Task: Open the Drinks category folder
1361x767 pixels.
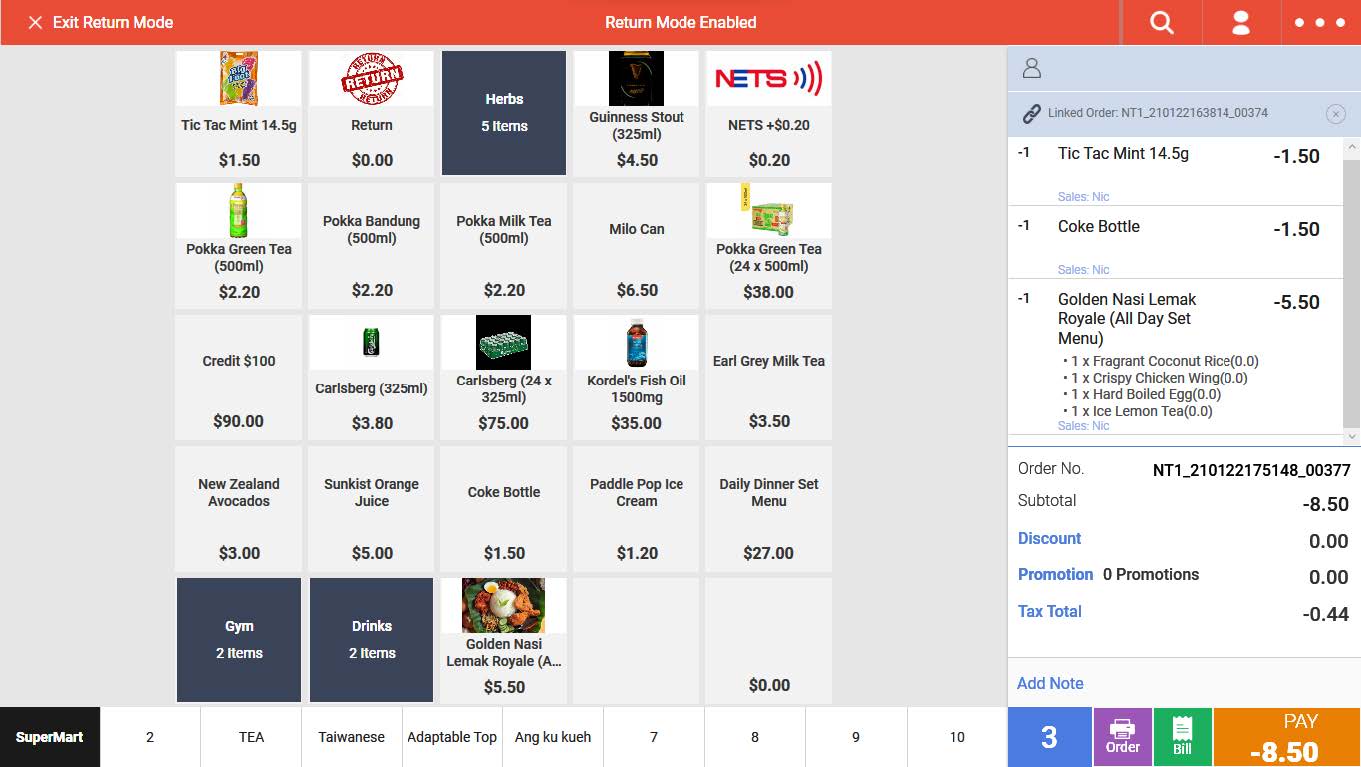Action: pyautogui.click(x=372, y=640)
